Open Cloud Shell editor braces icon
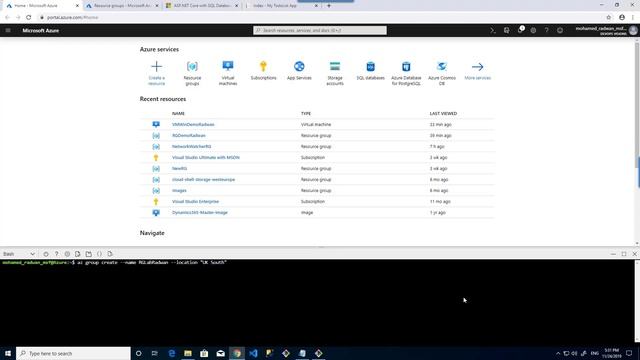This screenshot has height=360, width=640. (99, 254)
